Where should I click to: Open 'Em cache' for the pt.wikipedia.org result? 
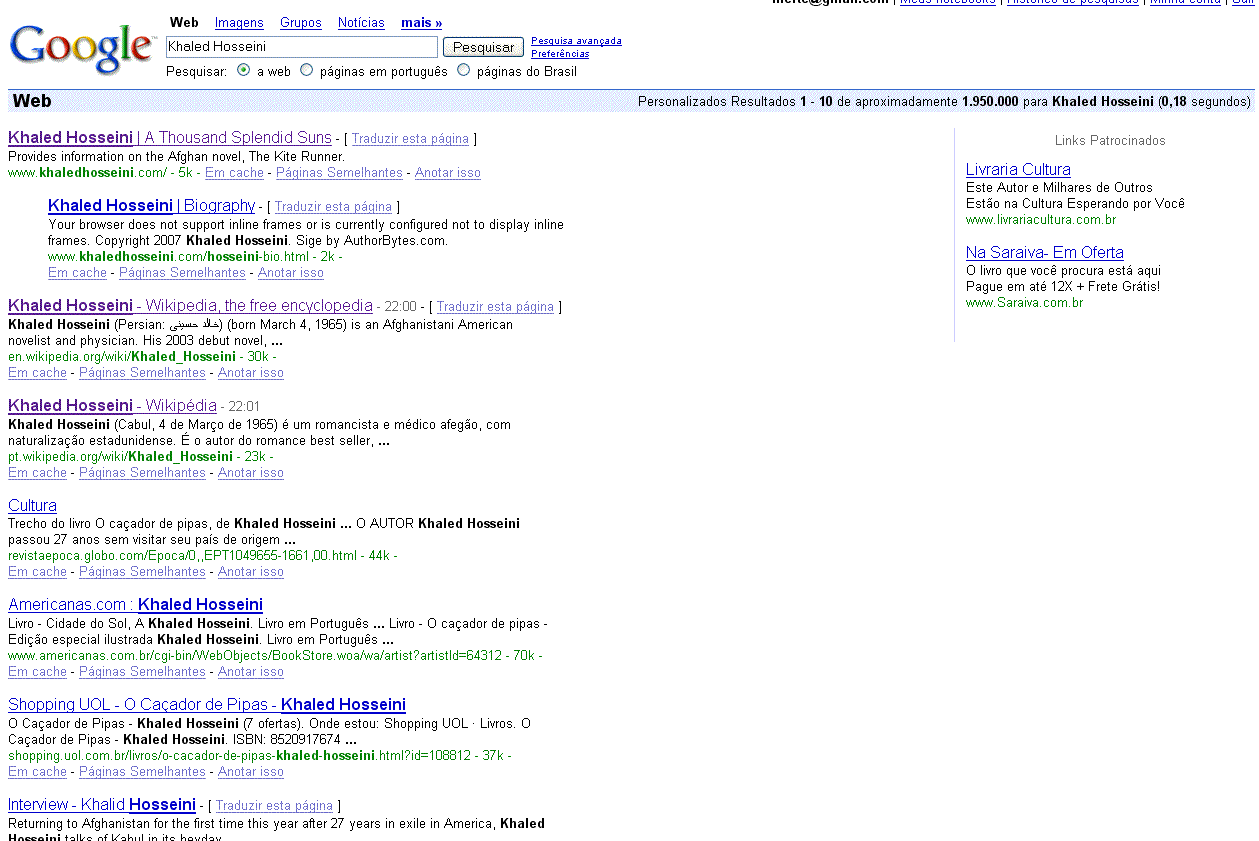(37, 473)
